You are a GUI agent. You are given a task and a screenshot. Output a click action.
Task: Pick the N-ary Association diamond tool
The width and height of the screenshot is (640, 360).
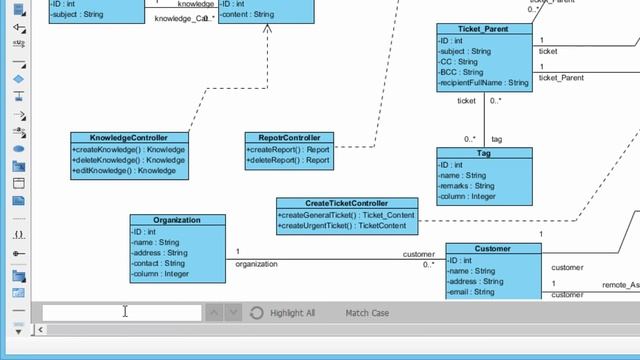coord(19,79)
